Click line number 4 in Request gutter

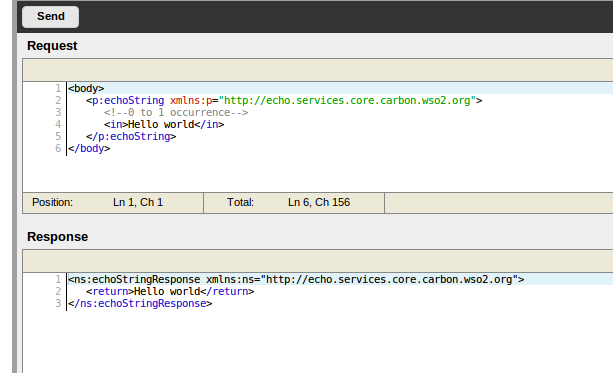58,124
